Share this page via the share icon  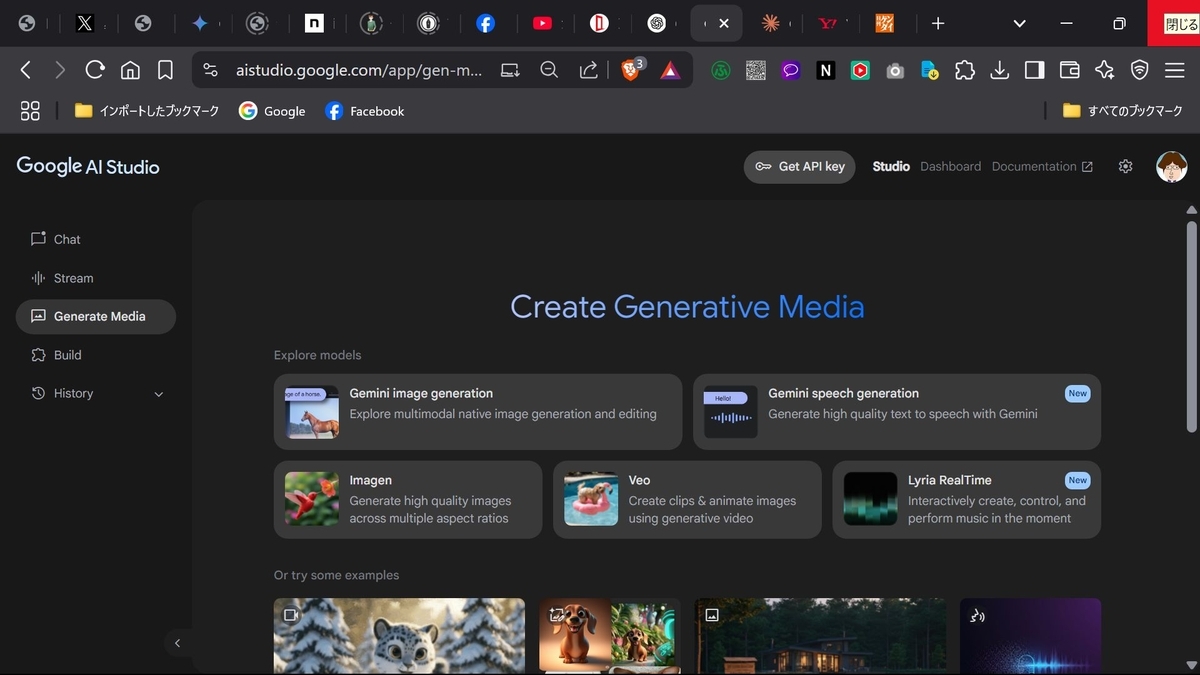[x=589, y=70]
